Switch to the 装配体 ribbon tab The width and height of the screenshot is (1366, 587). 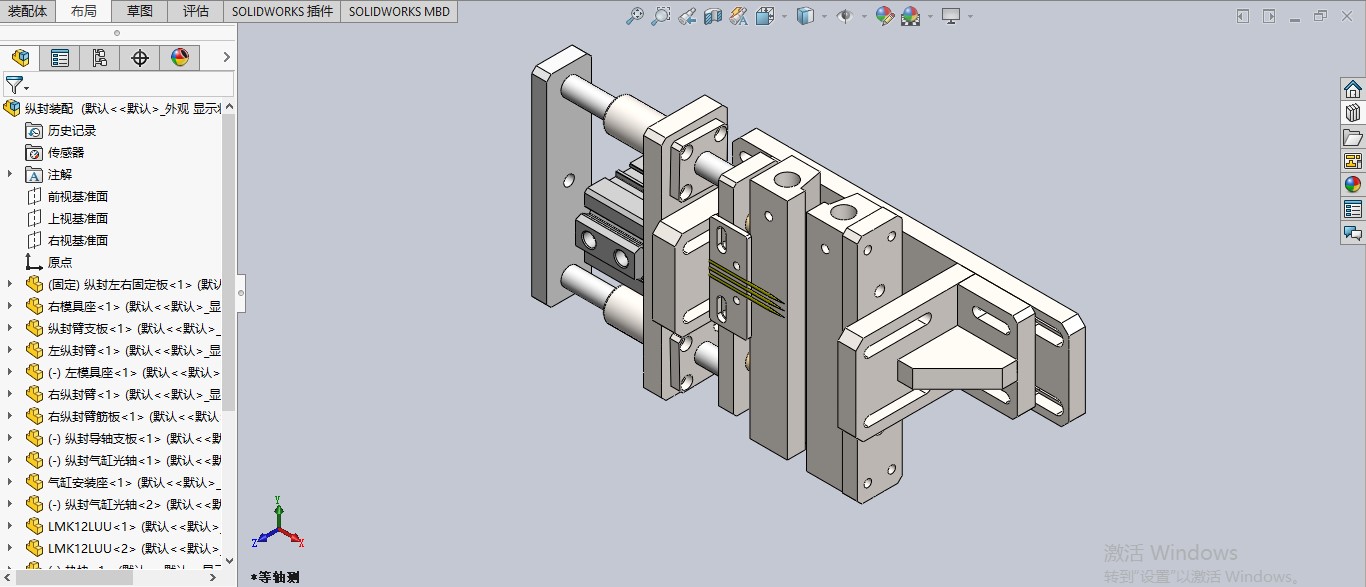(28, 11)
